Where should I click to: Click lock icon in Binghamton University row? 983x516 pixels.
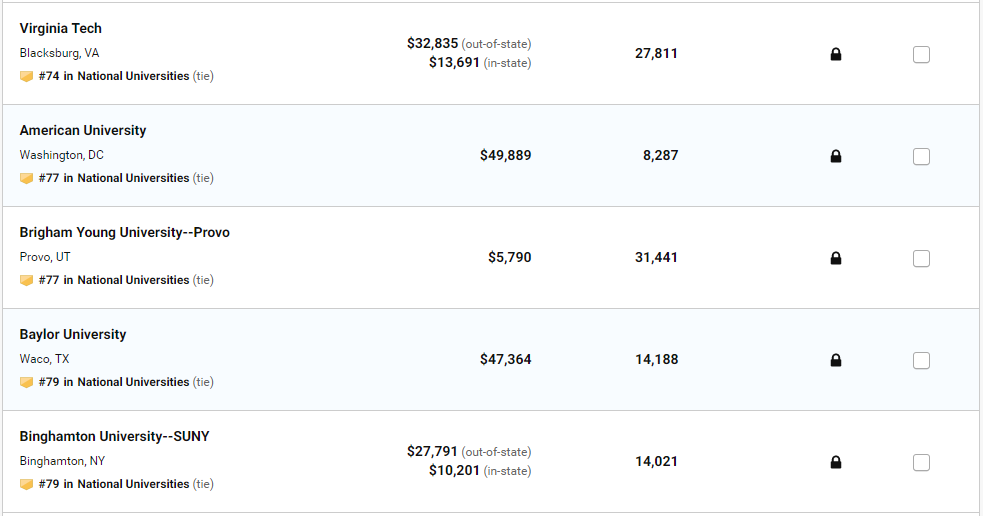tap(836, 462)
